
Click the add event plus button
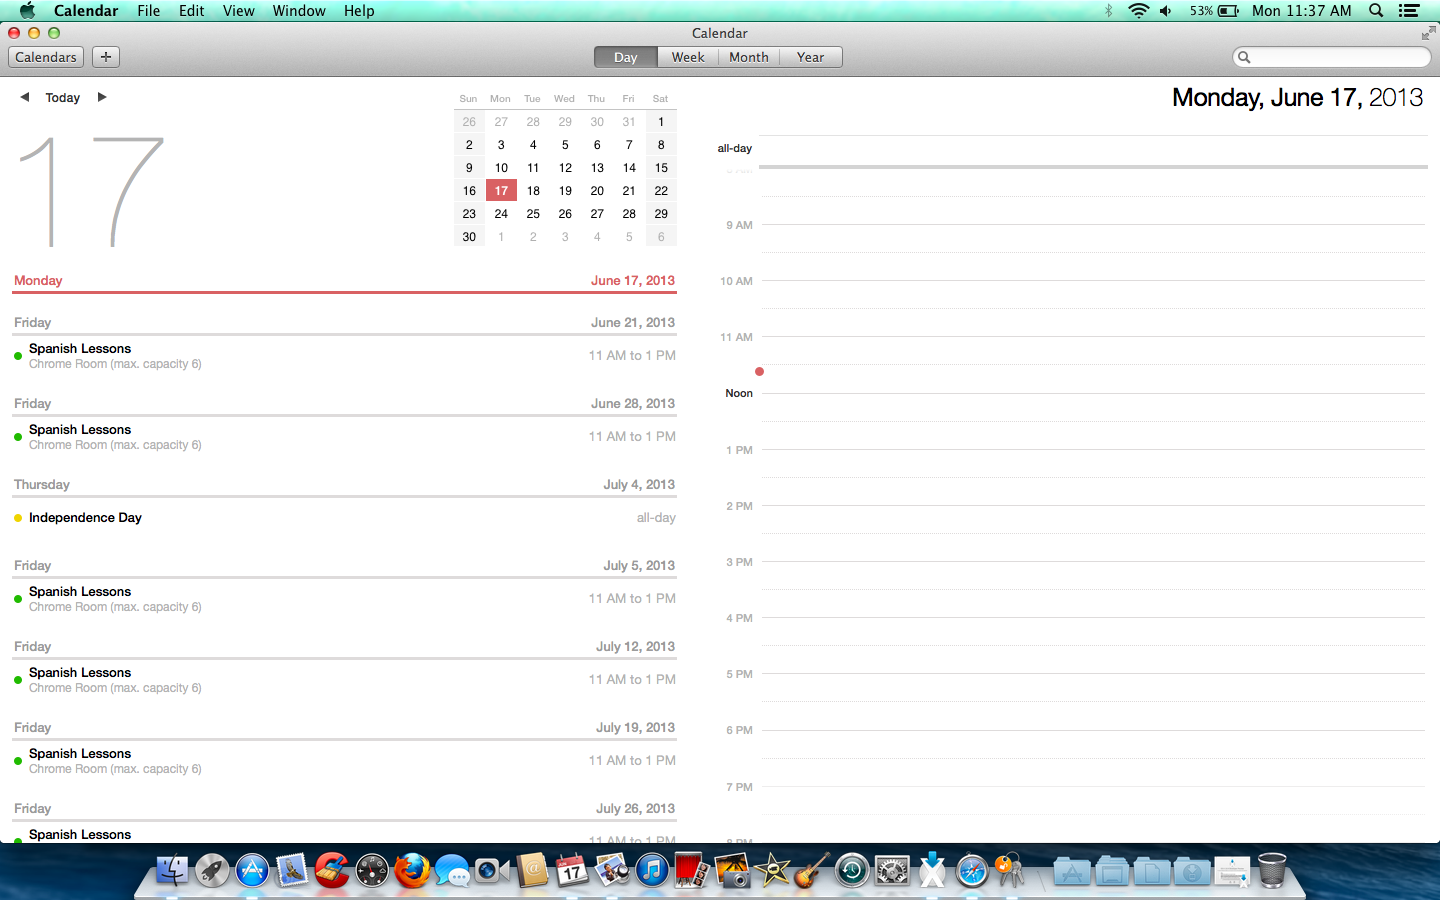click(106, 57)
